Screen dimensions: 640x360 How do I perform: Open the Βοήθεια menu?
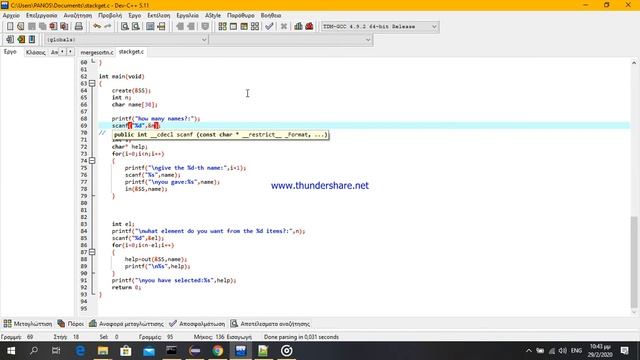[x=271, y=16]
